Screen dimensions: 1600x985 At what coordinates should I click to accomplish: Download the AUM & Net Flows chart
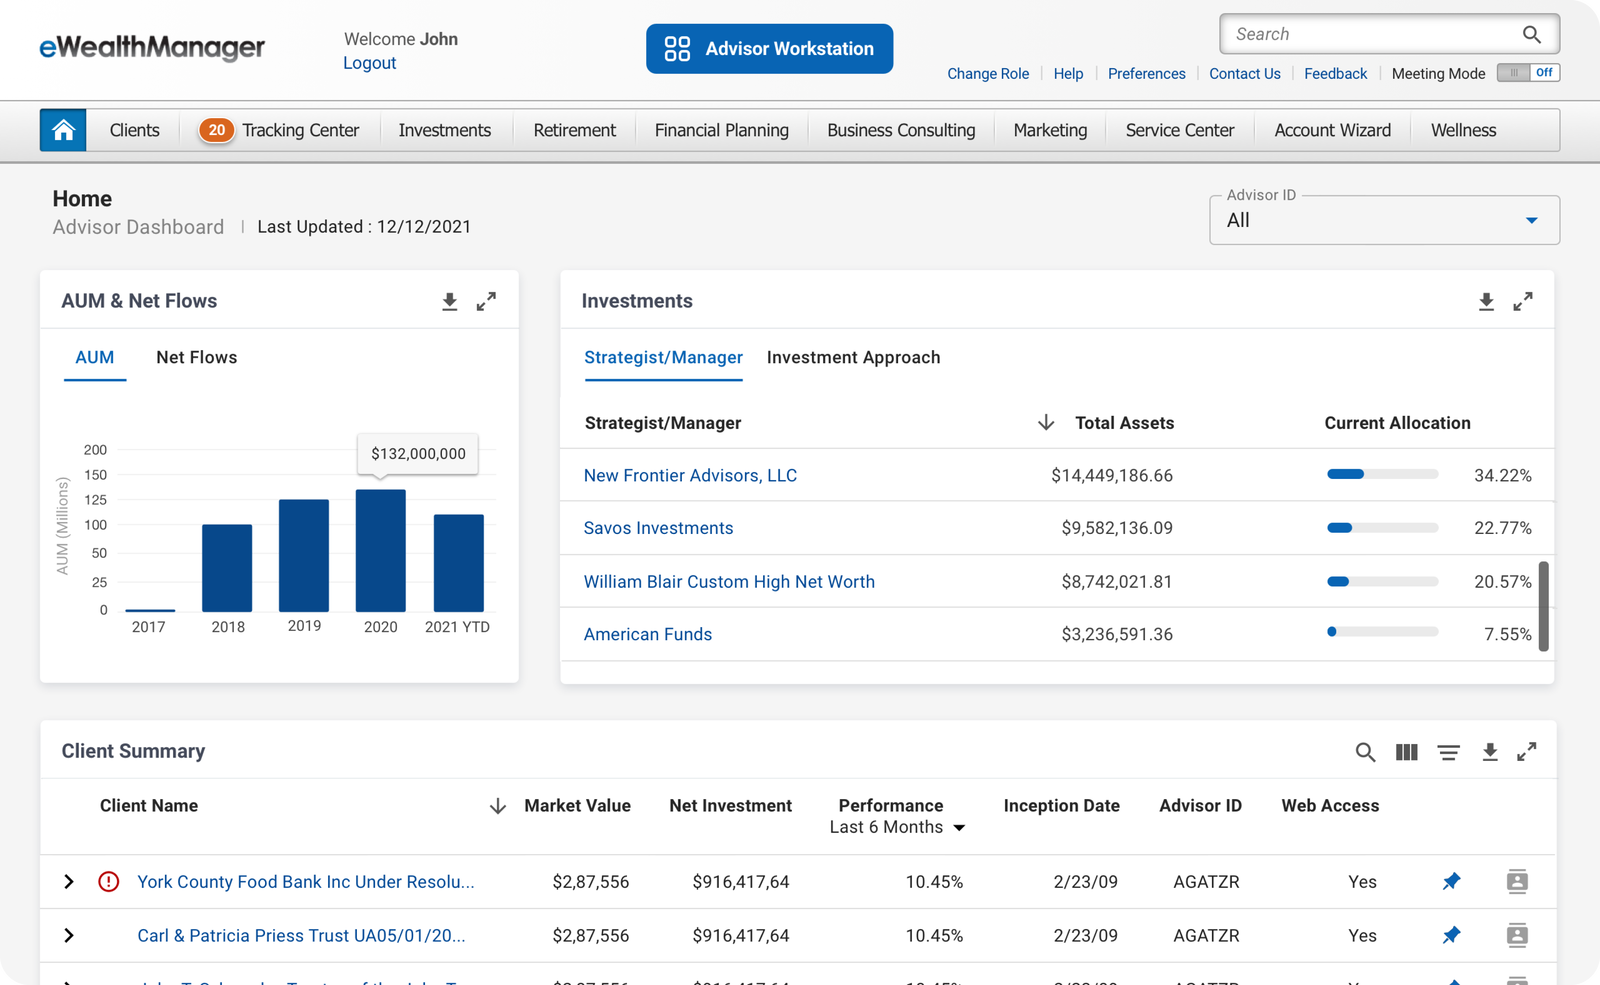(450, 301)
